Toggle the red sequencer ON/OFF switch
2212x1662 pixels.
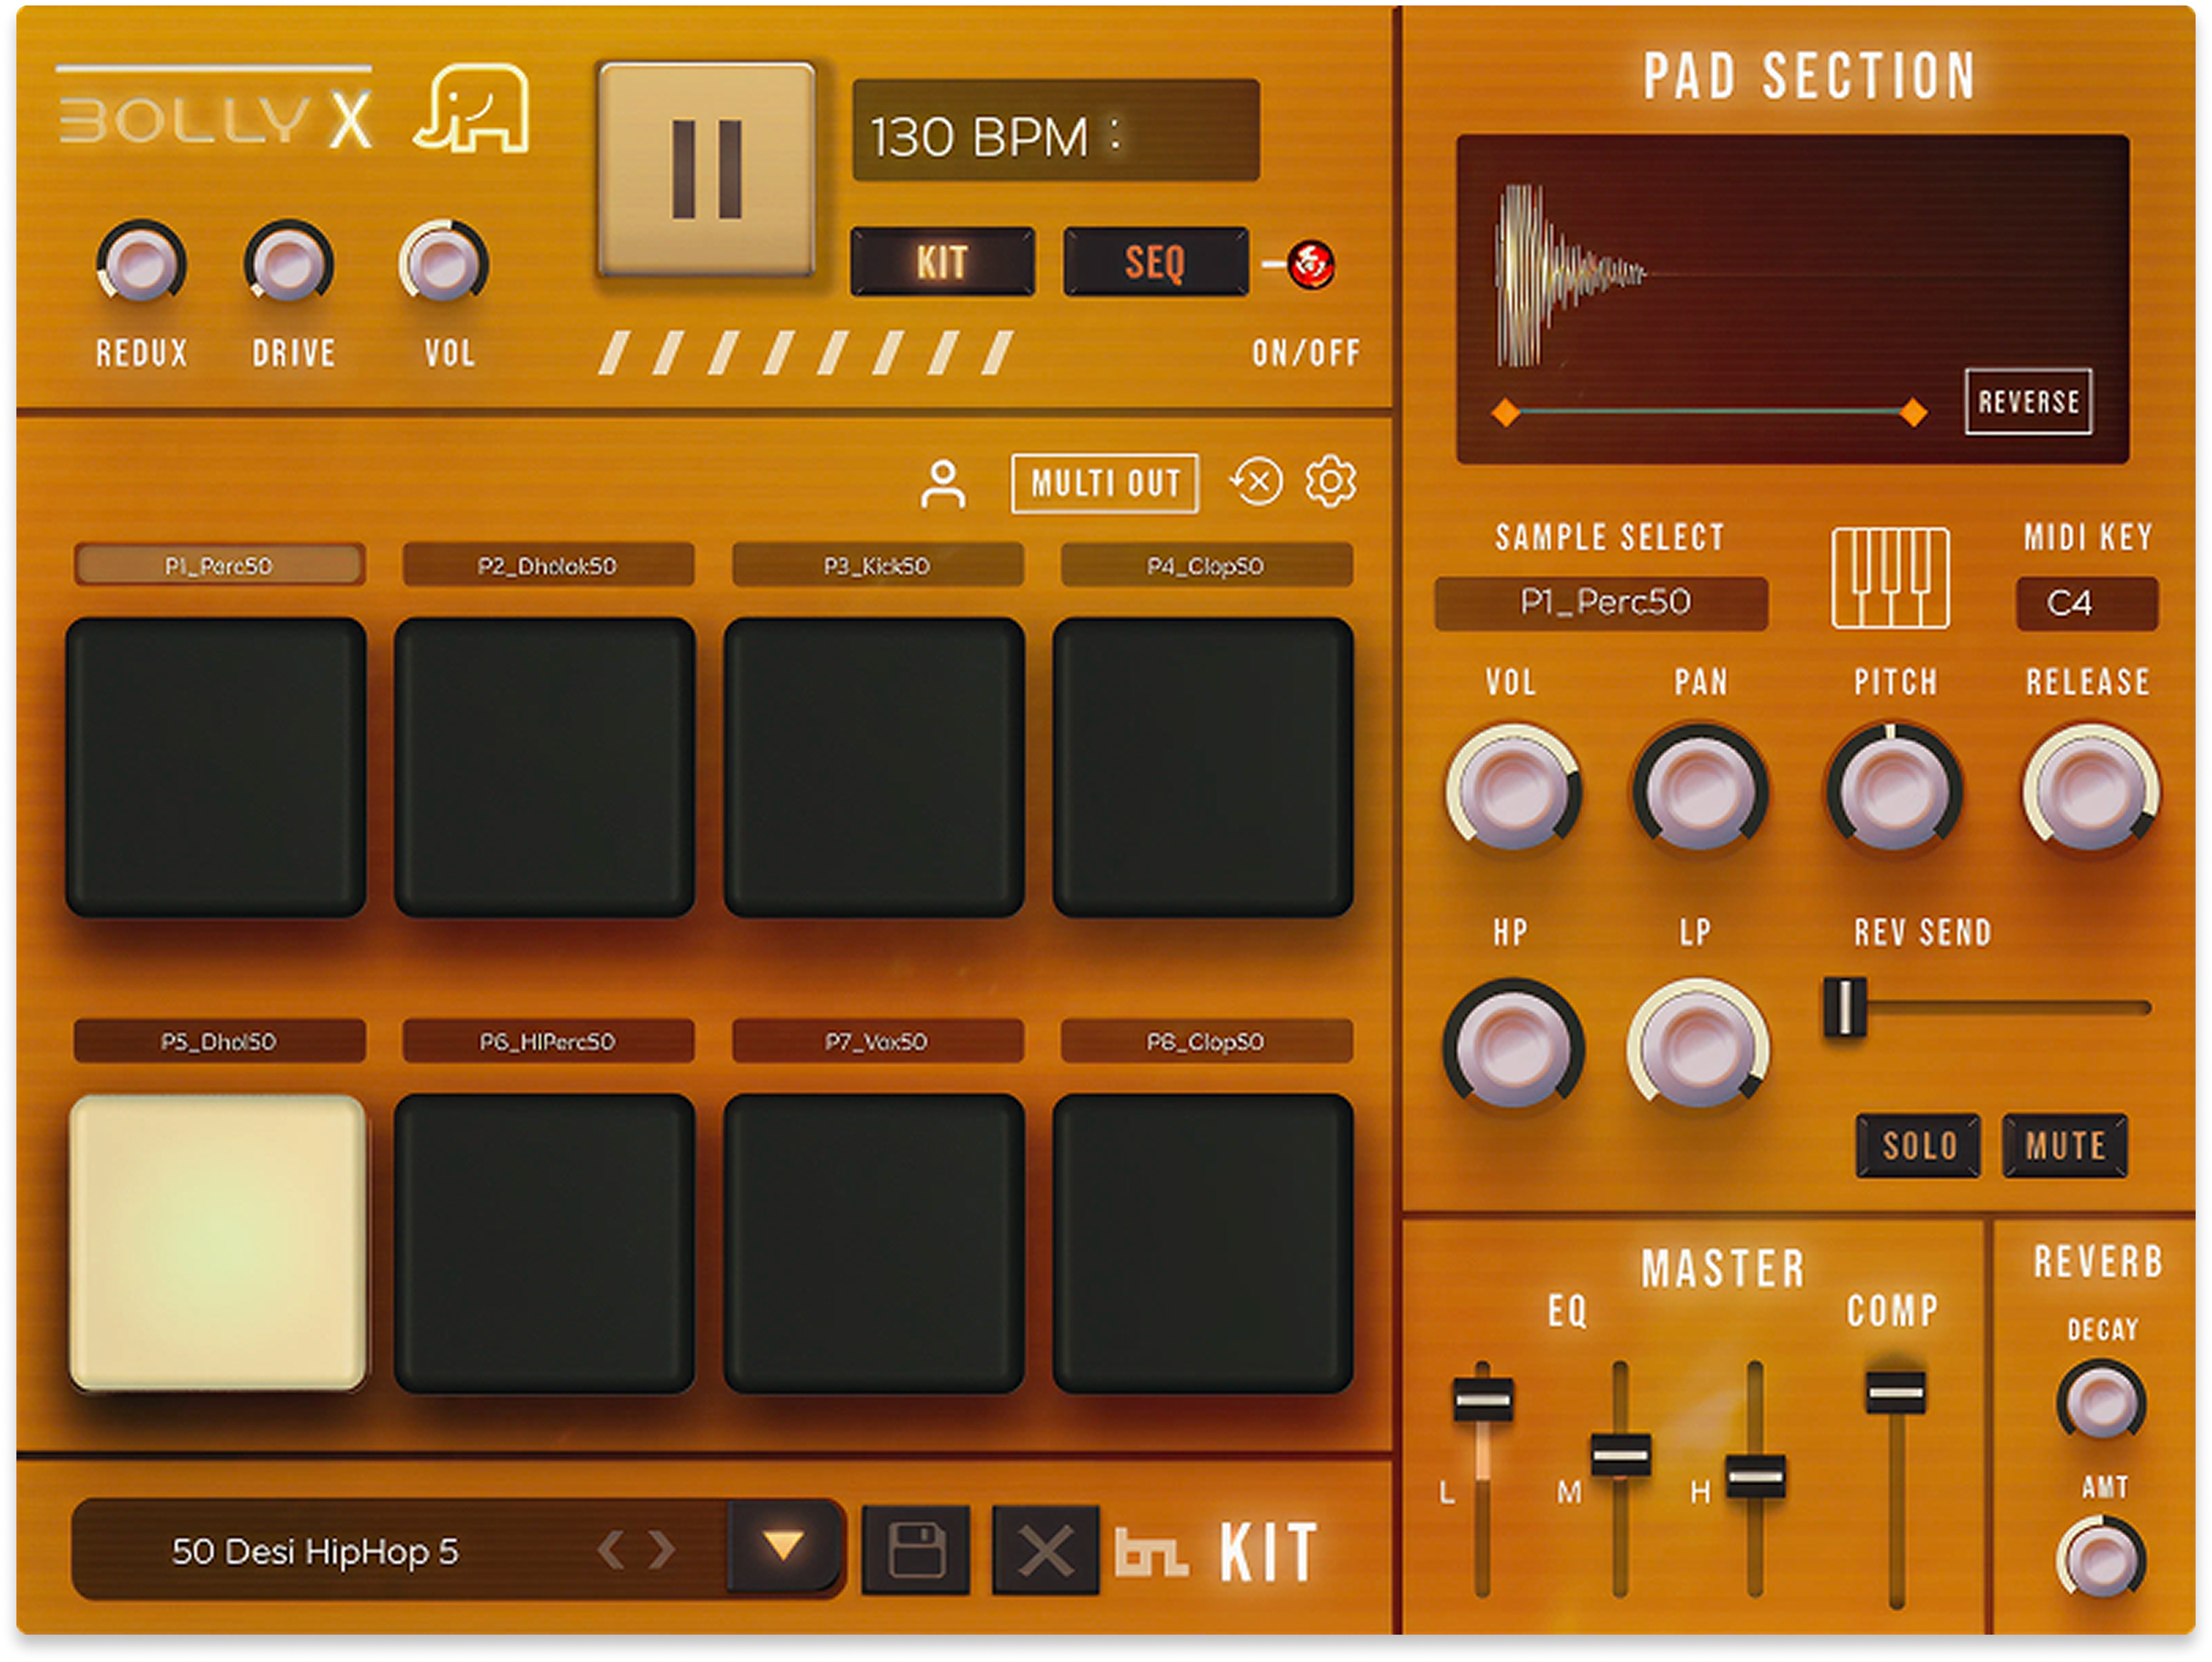click(1311, 265)
